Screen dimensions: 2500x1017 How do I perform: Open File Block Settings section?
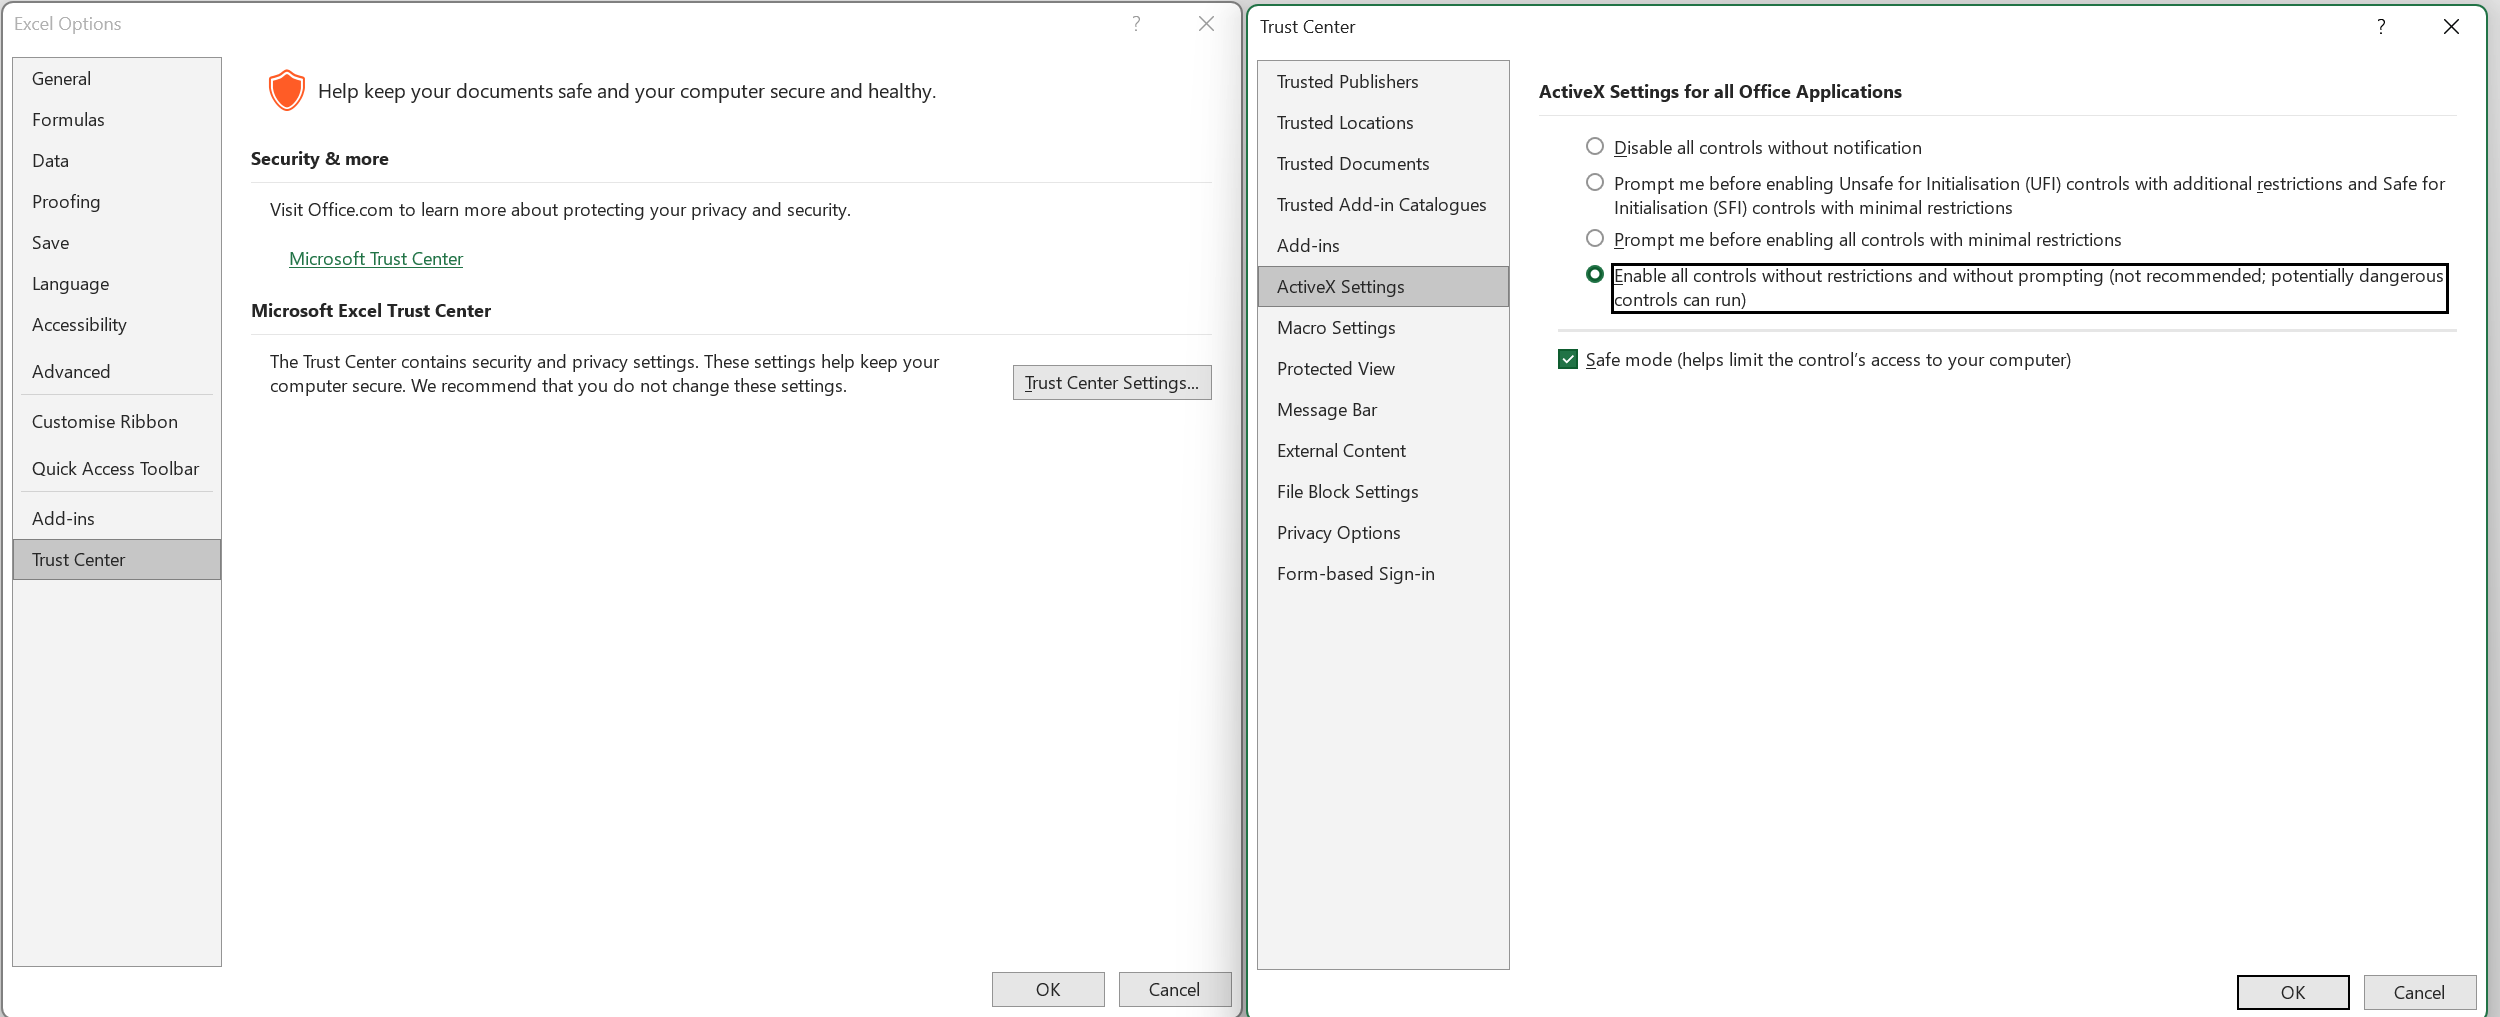tap(1382, 492)
